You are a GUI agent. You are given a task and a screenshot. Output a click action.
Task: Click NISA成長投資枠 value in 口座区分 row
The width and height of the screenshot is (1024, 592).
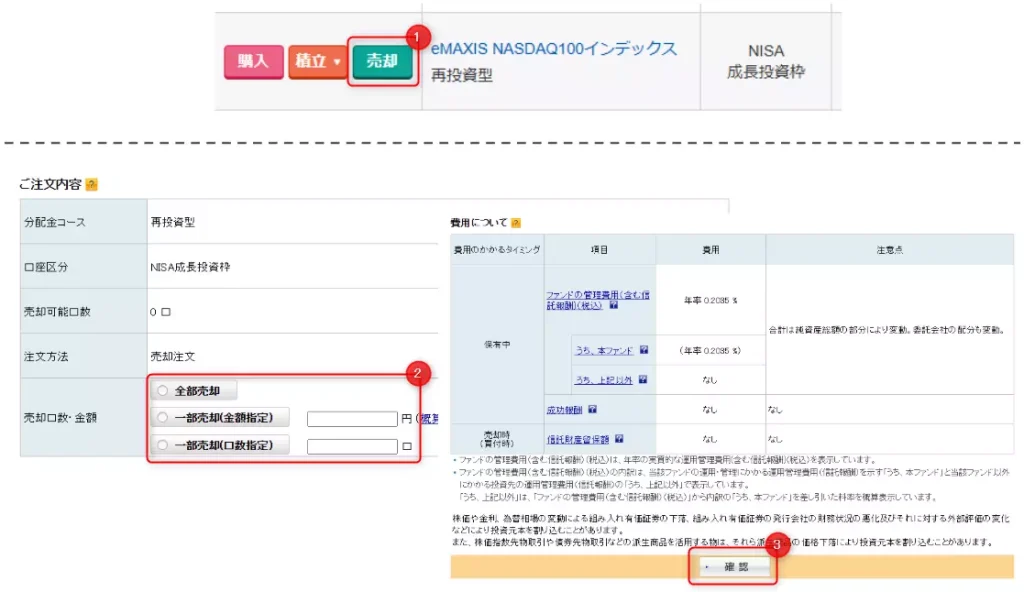point(190,267)
